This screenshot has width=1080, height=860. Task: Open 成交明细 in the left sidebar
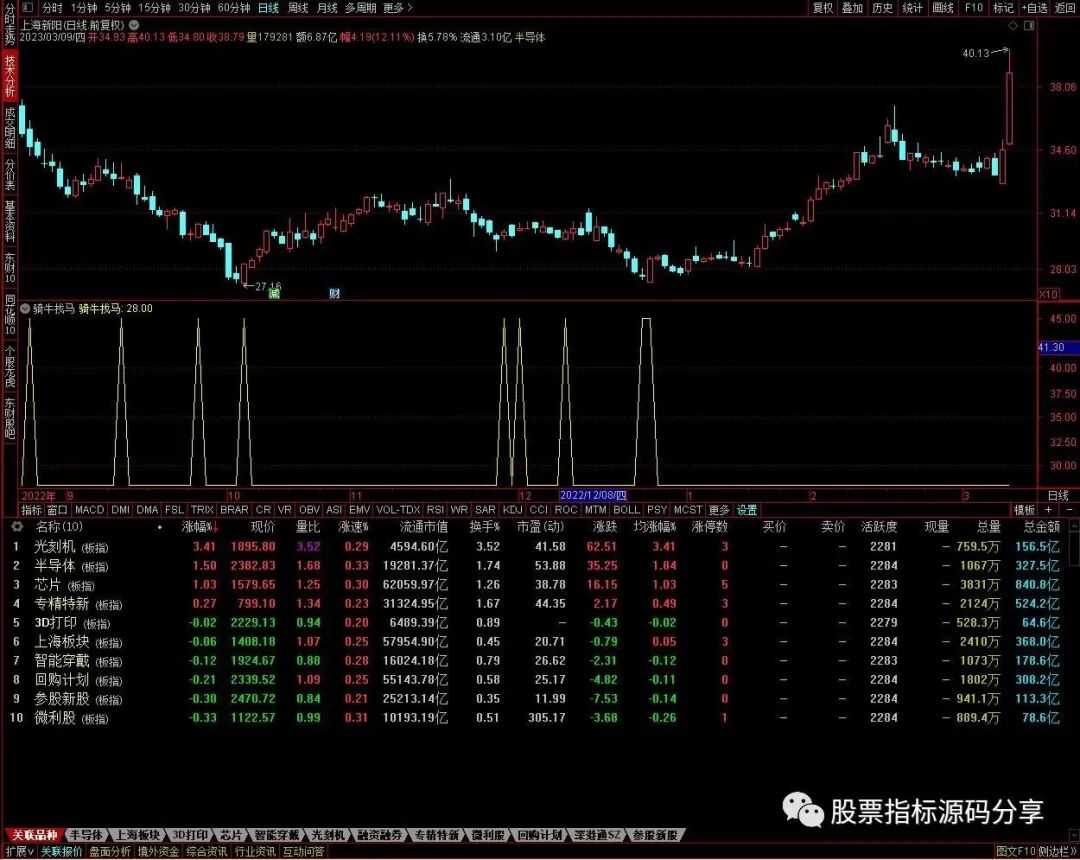pos(10,127)
